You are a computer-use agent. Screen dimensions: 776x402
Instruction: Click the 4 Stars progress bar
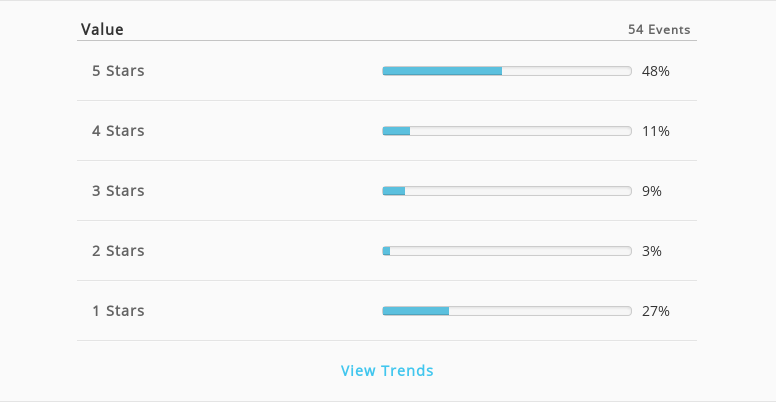(x=507, y=131)
